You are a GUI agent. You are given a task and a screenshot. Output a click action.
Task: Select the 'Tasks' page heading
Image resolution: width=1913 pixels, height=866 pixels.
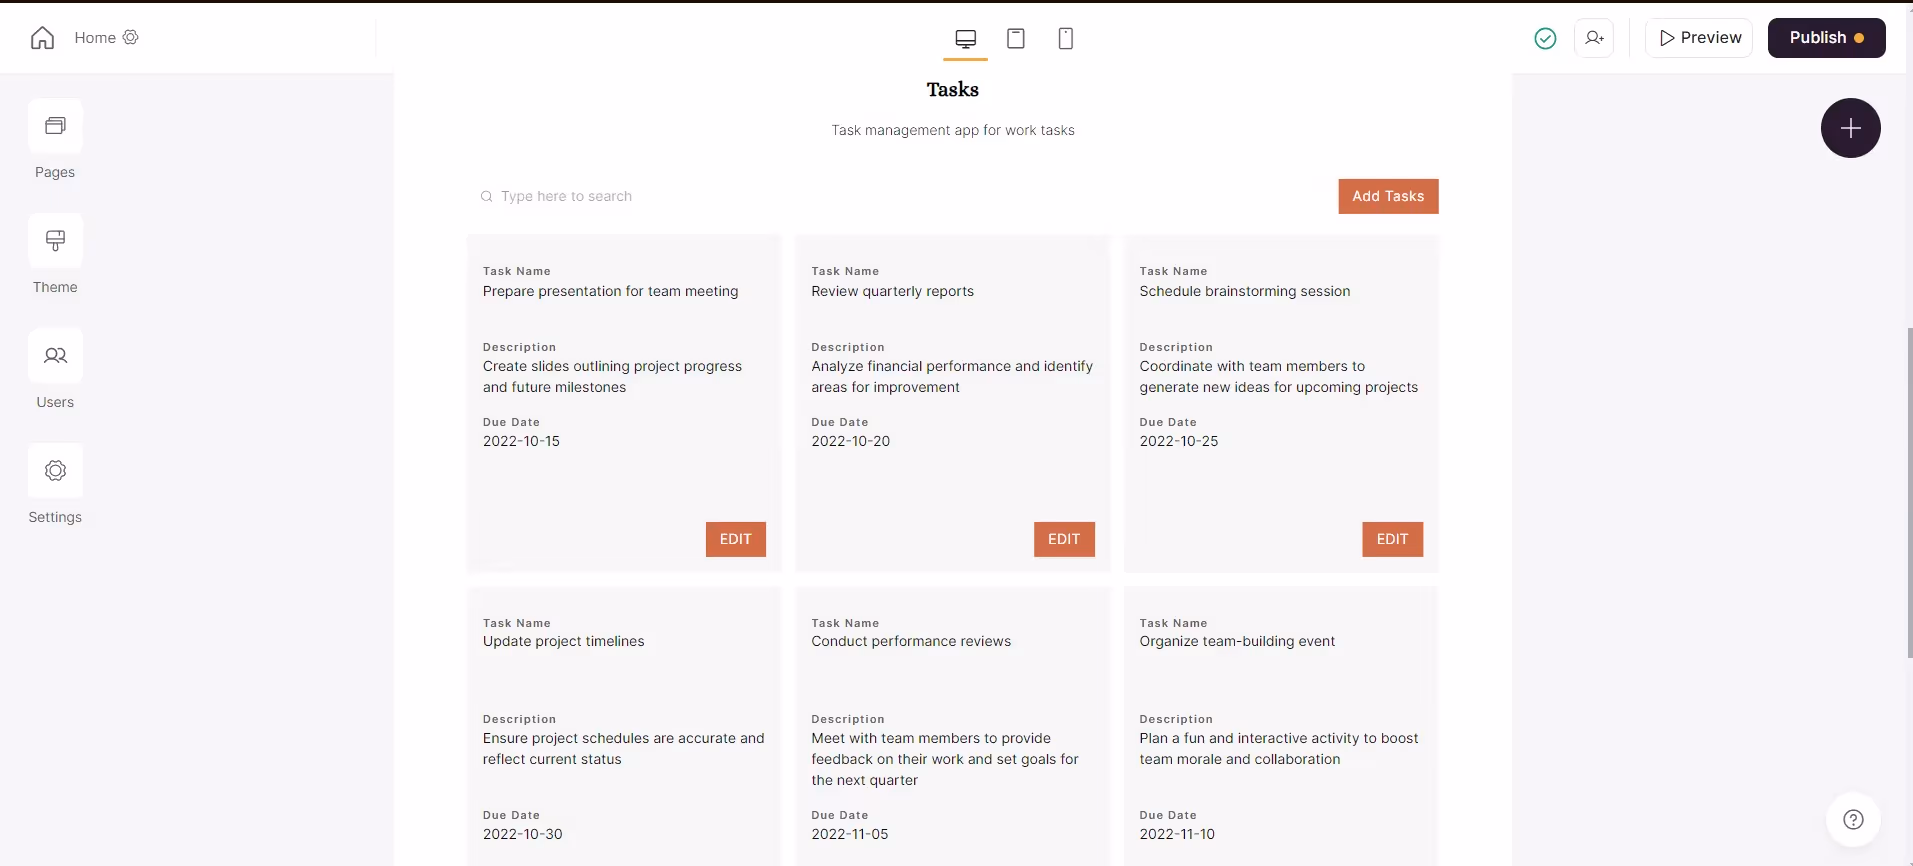[x=952, y=90]
